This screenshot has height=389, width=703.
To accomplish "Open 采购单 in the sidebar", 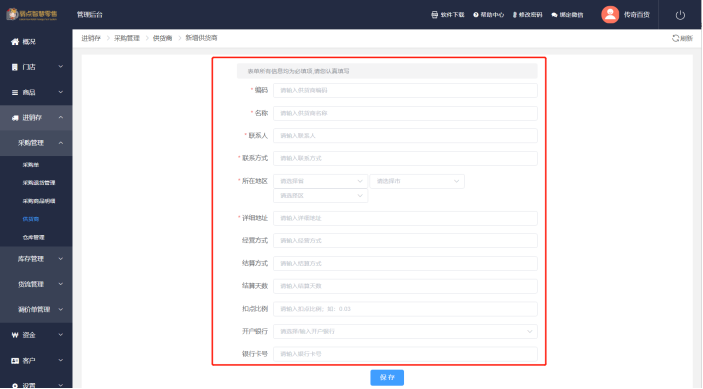I will pyautogui.click(x=31, y=165).
